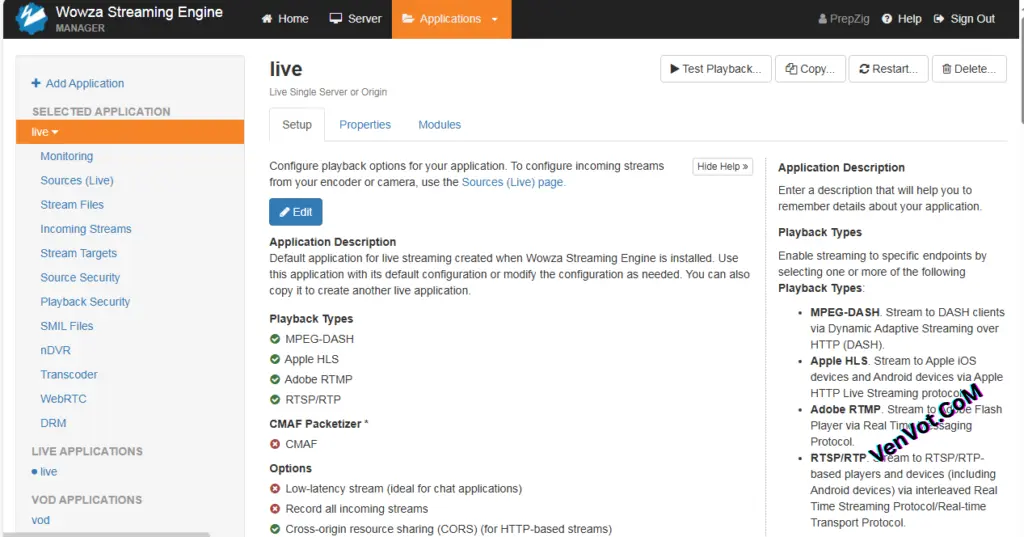Open Stream Files in sidebar
Screen dimensions: 1024x537
tap(72, 204)
